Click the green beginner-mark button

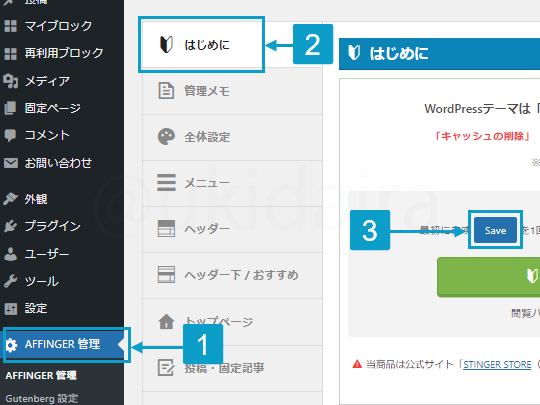(488, 277)
